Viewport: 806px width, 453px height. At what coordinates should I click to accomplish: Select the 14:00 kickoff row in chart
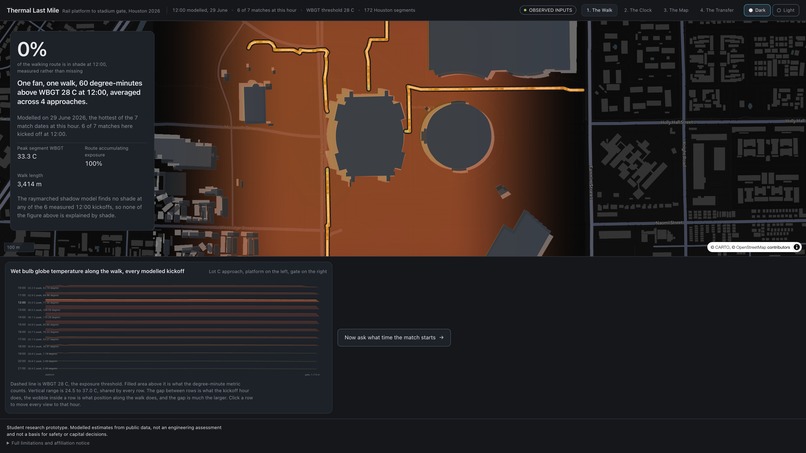tap(168, 317)
